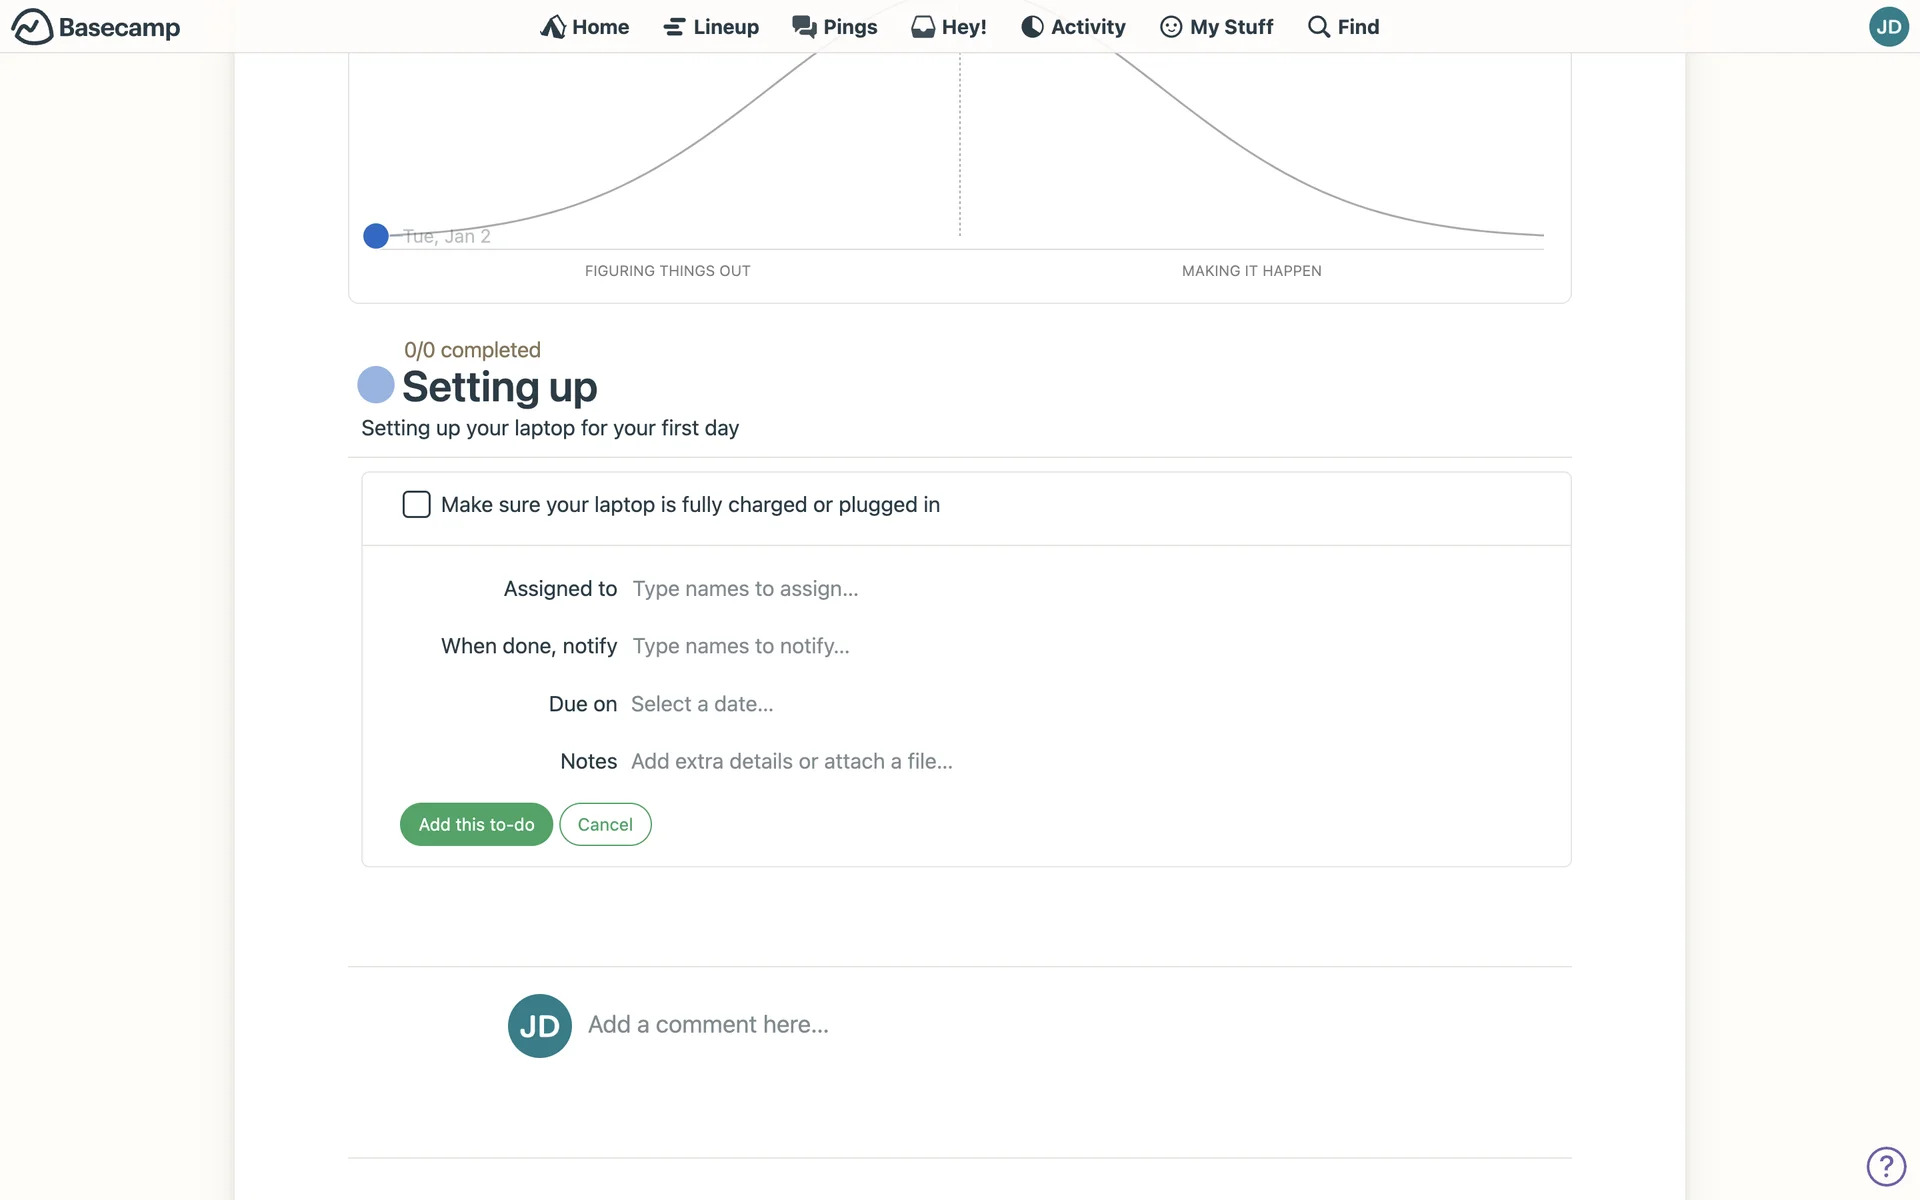Open the Lineup view

point(710,27)
